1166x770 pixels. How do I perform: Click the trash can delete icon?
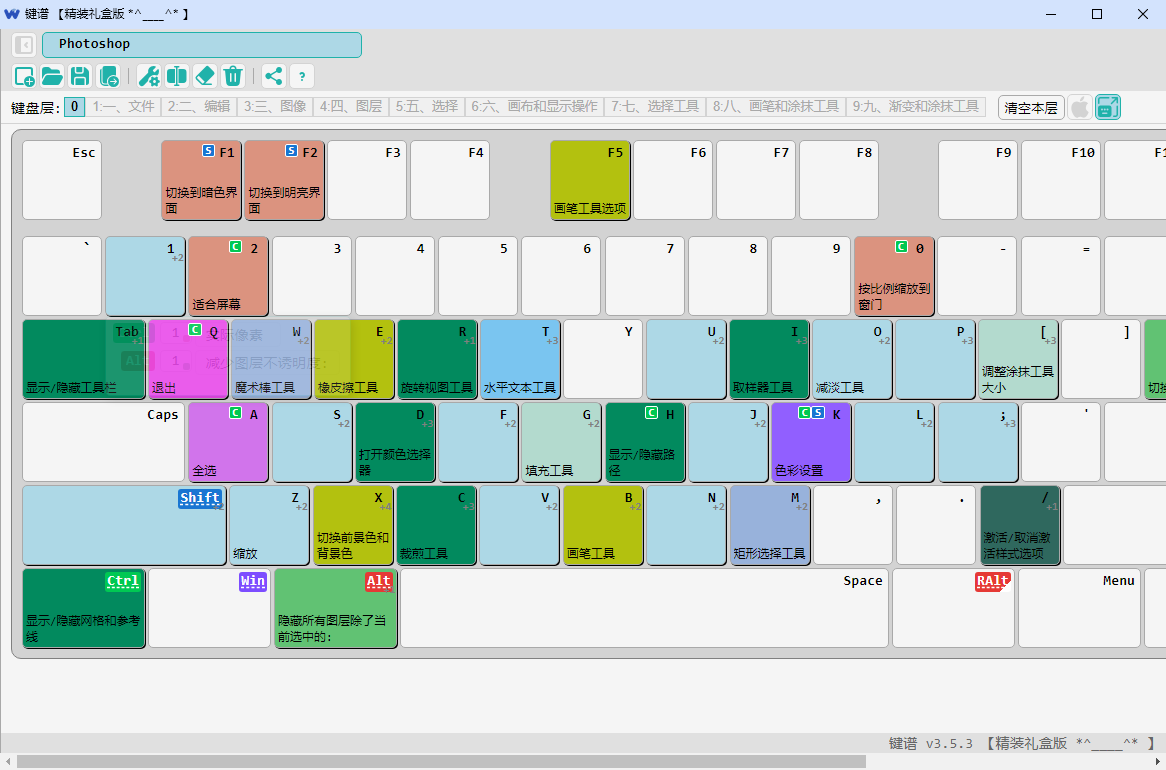click(233, 76)
